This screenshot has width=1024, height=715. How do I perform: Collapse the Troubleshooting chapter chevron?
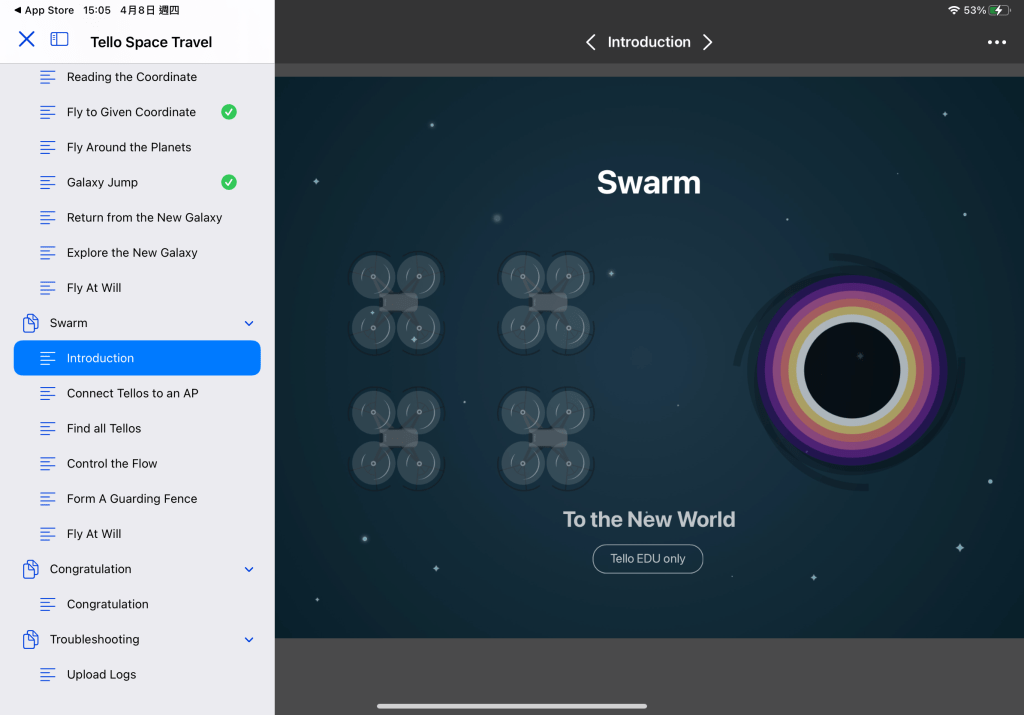coord(249,639)
